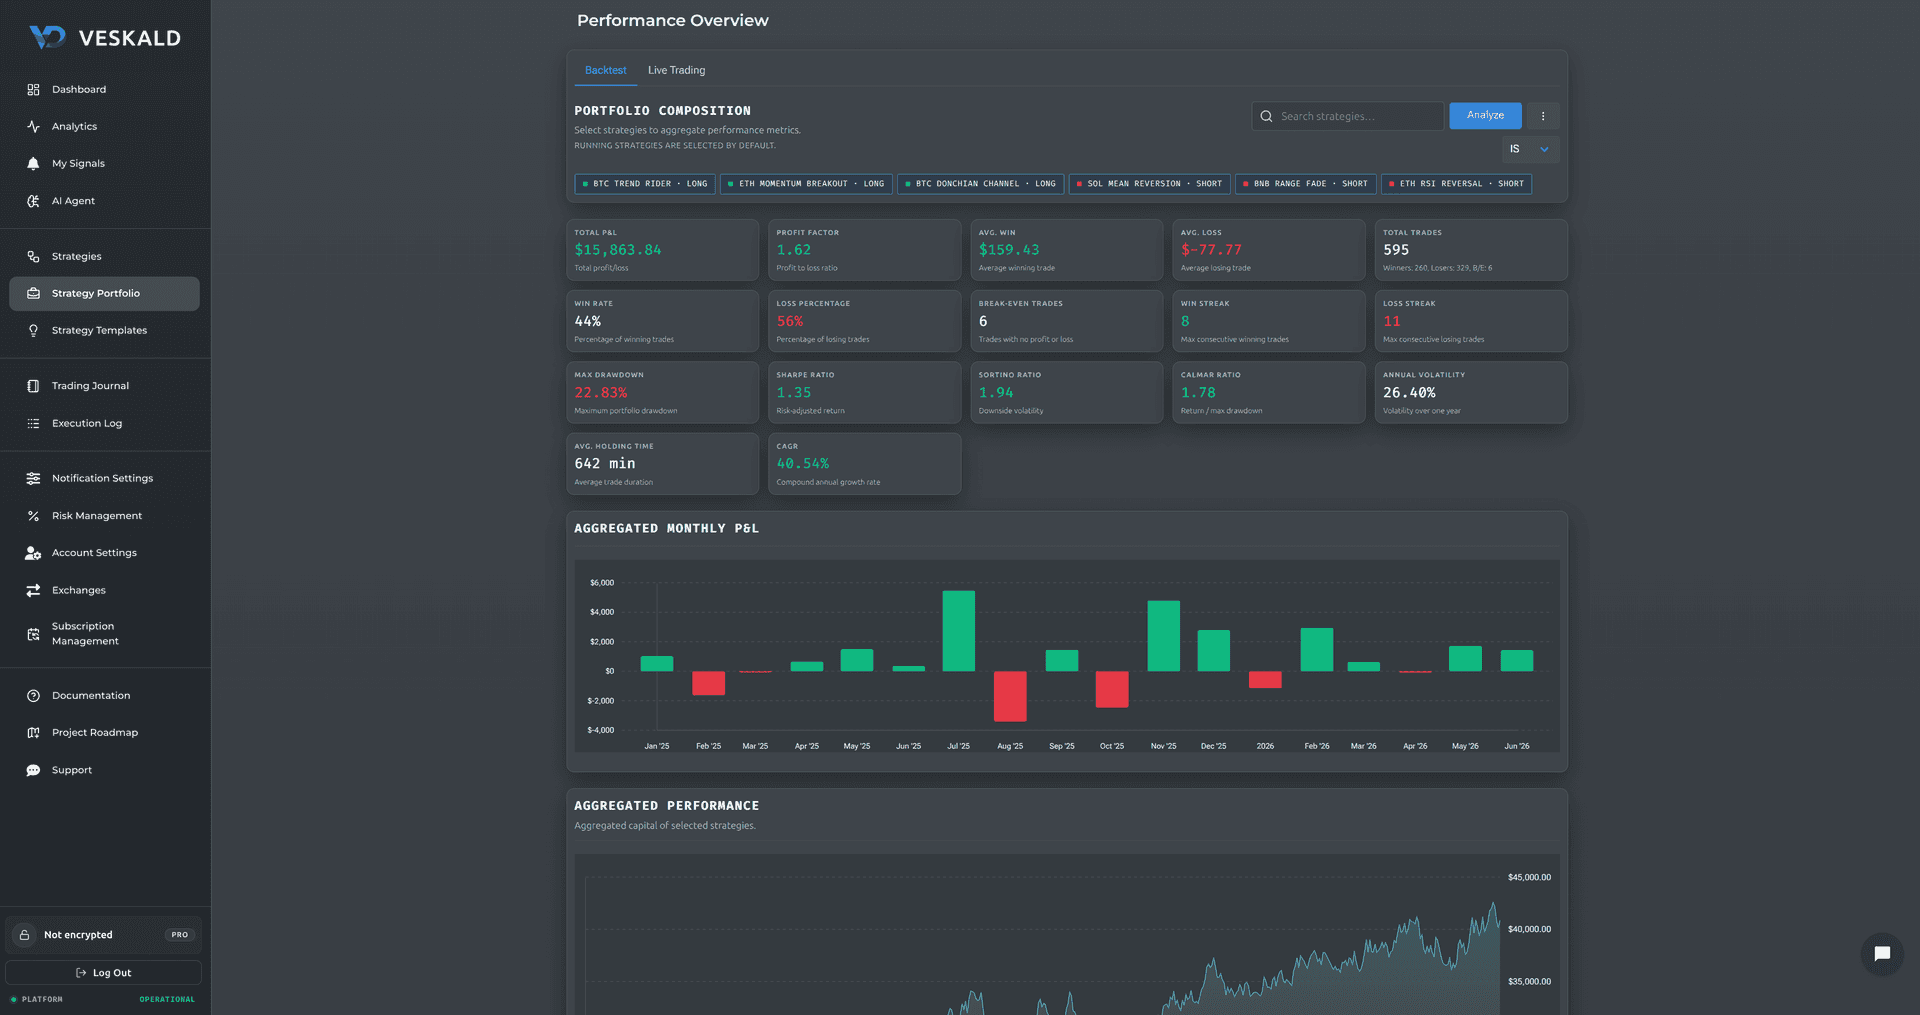Deselect SOL Mean Reversion Short strategy chip

pyautogui.click(x=1149, y=184)
